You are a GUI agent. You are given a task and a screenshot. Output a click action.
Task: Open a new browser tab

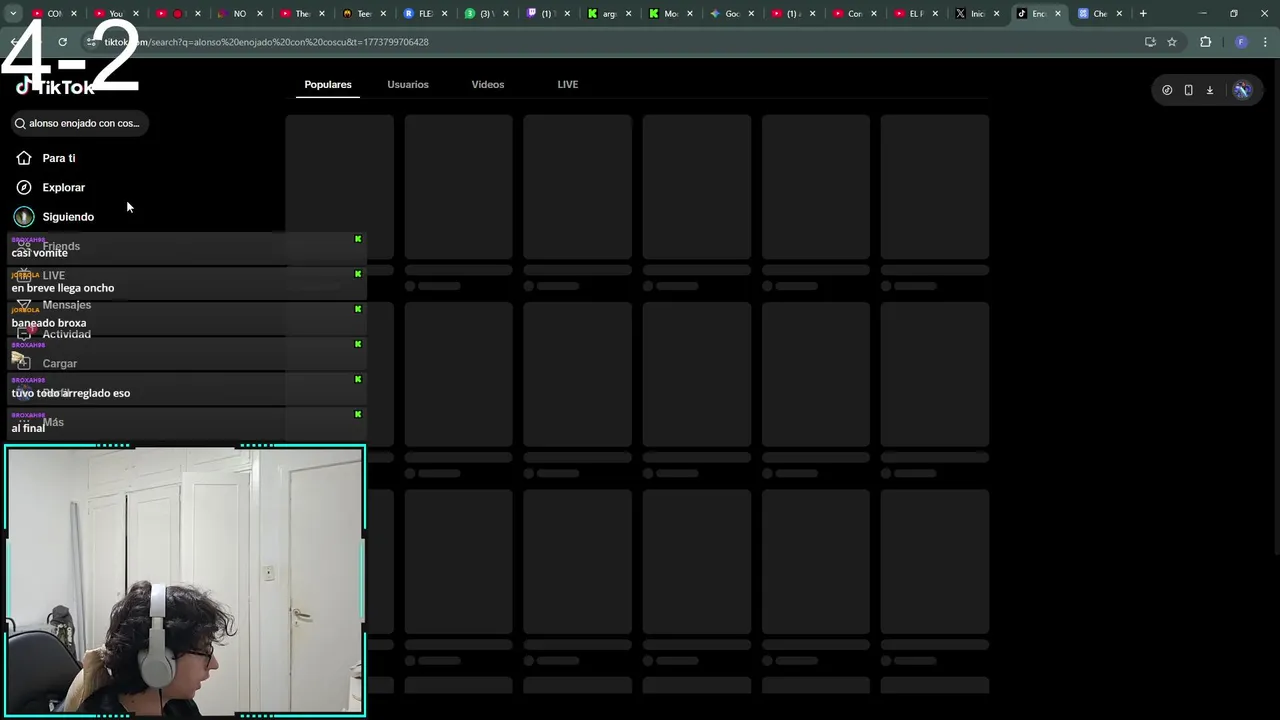click(x=1143, y=14)
